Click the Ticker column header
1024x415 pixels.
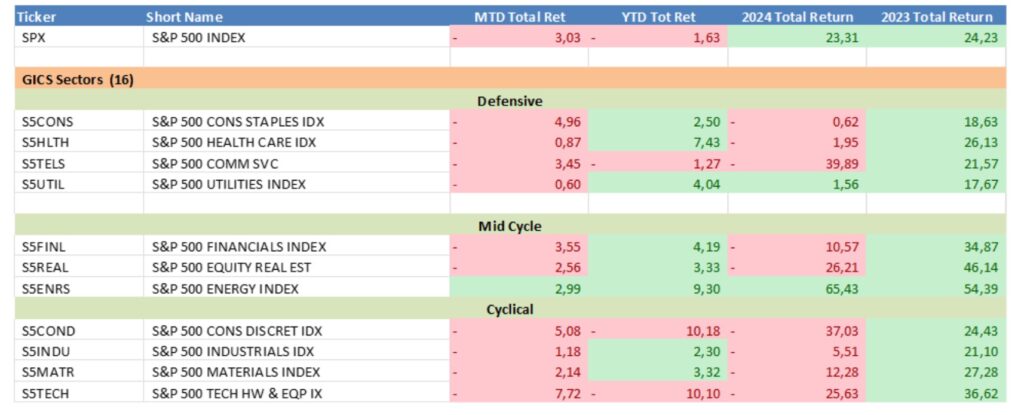coord(39,17)
